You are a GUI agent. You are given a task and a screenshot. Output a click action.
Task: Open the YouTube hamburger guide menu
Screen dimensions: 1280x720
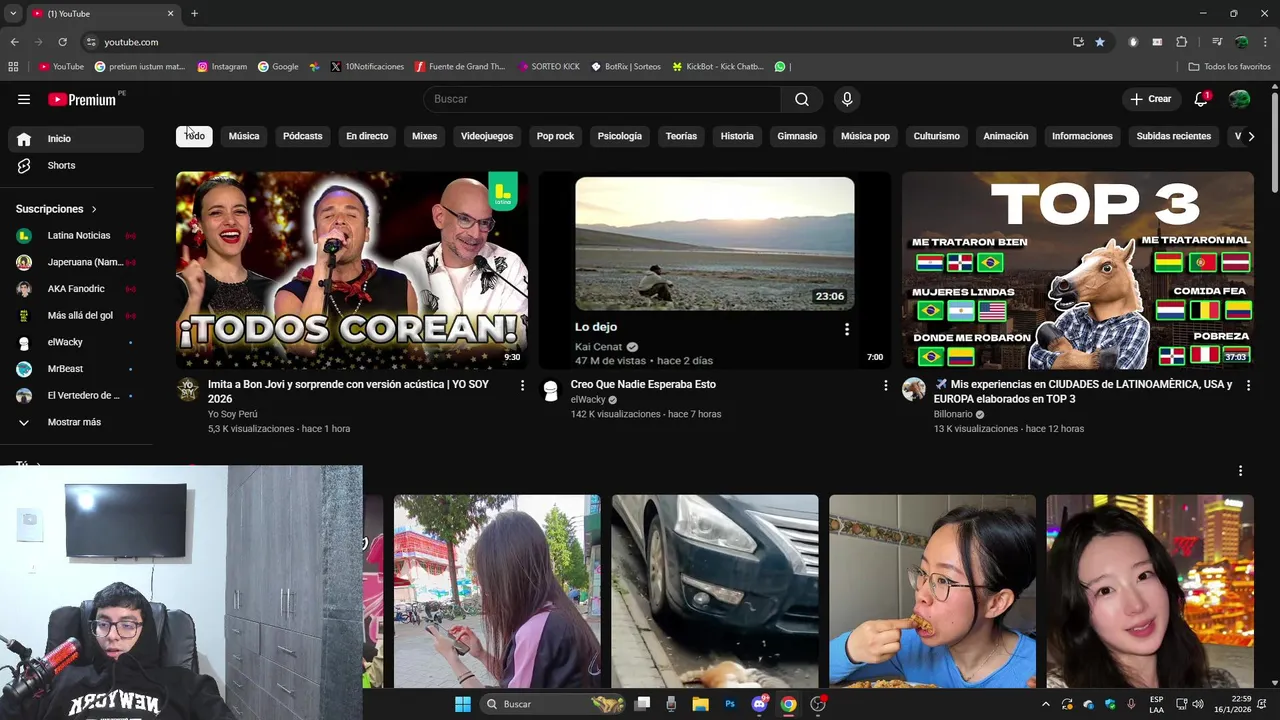pyautogui.click(x=24, y=99)
